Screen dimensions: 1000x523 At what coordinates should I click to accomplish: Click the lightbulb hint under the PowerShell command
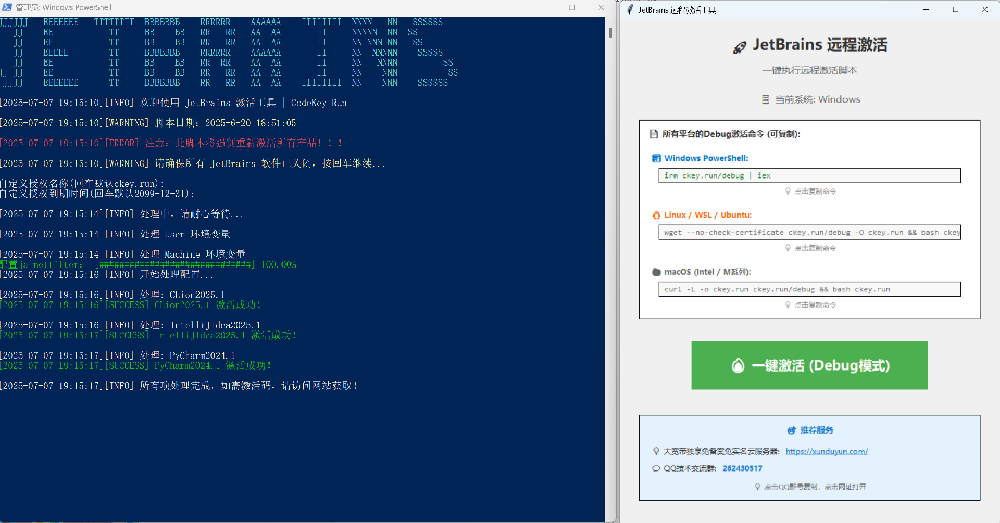pyautogui.click(x=788, y=191)
